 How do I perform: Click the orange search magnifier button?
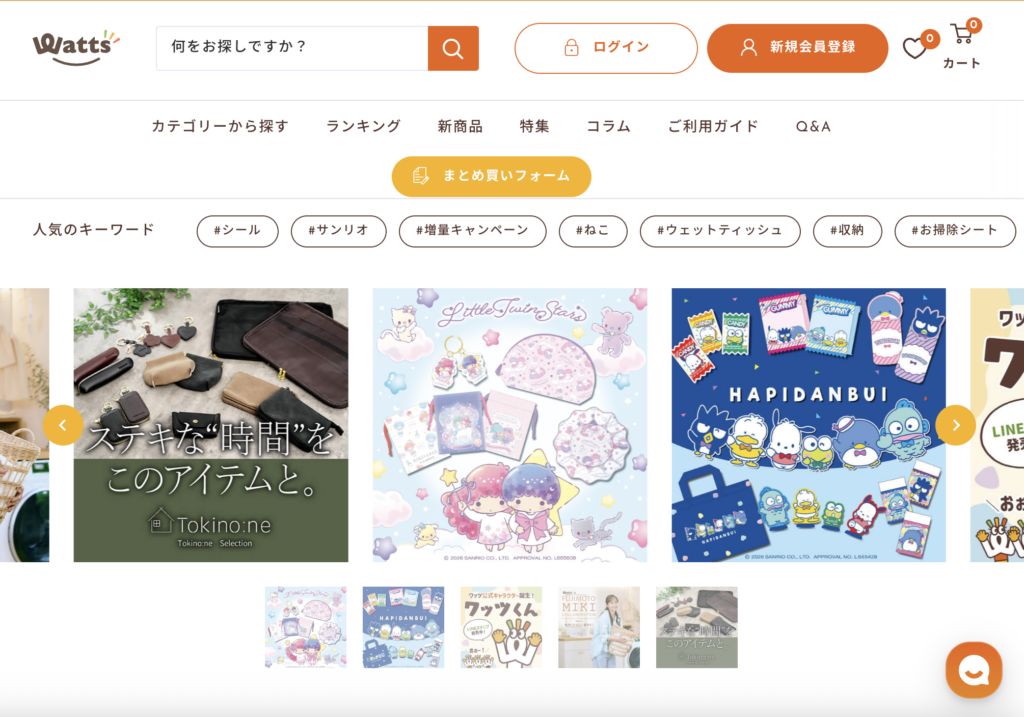pyautogui.click(x=453, y=48)
